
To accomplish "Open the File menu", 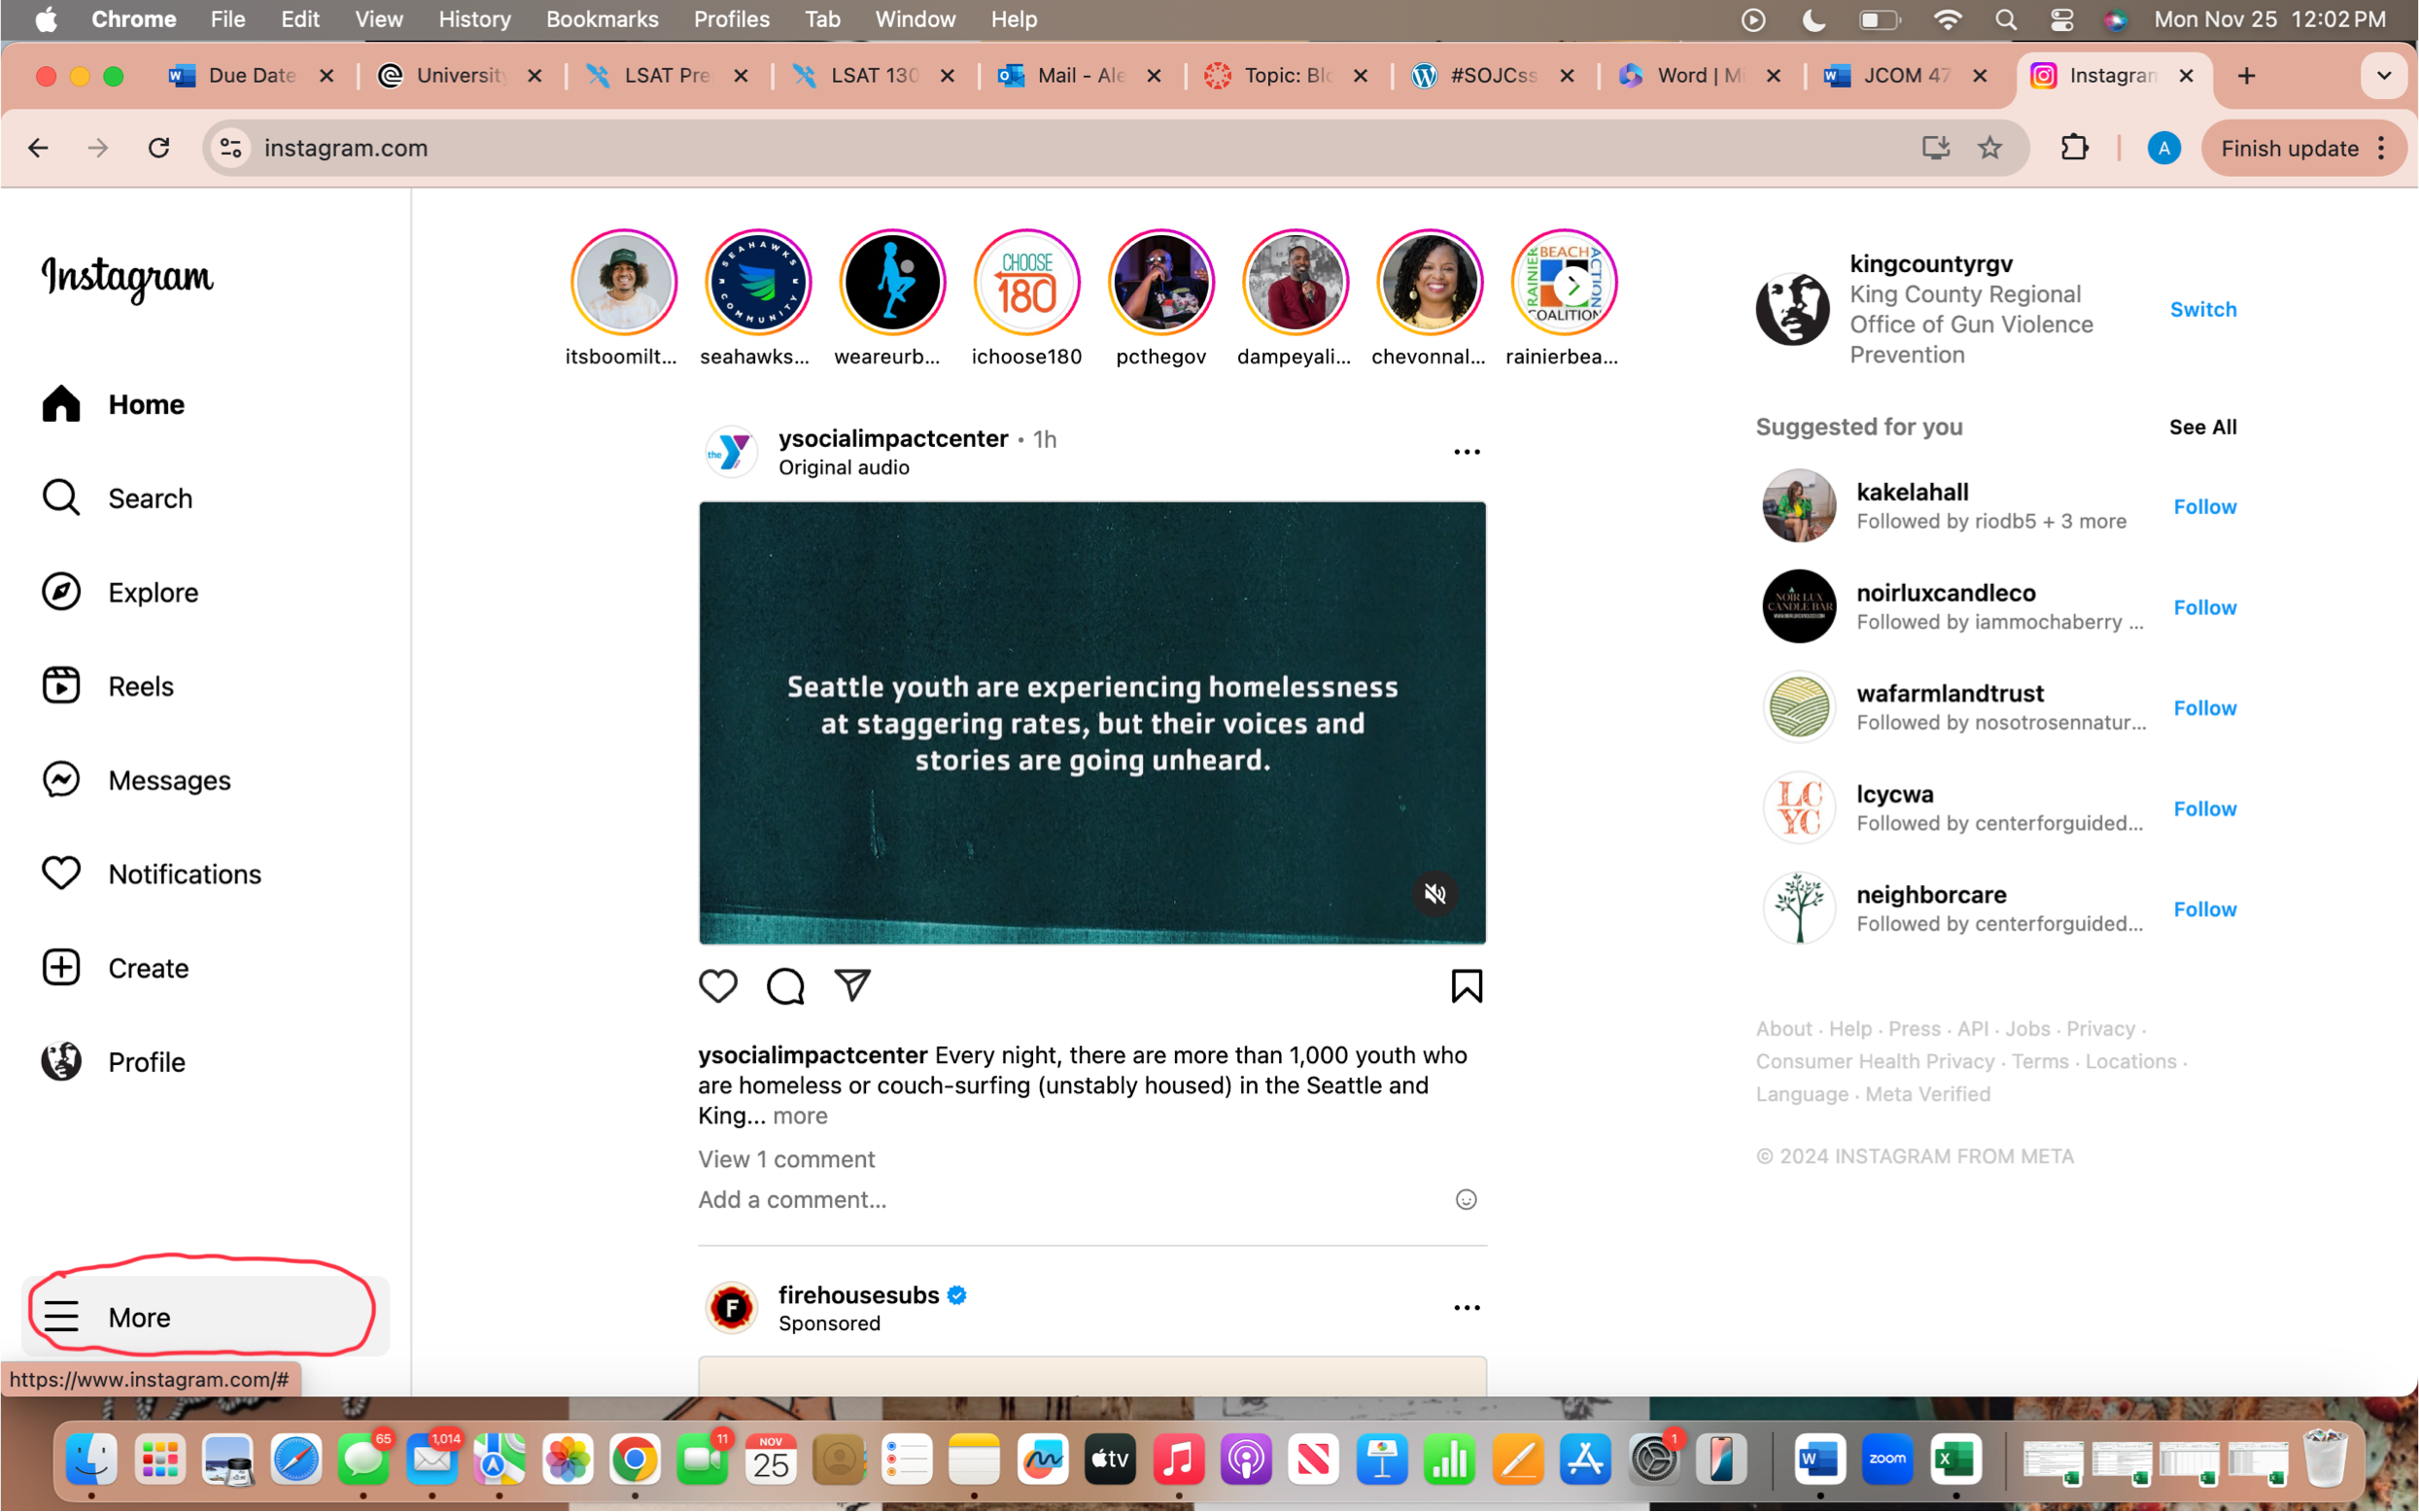I will [x=227, y=19].
